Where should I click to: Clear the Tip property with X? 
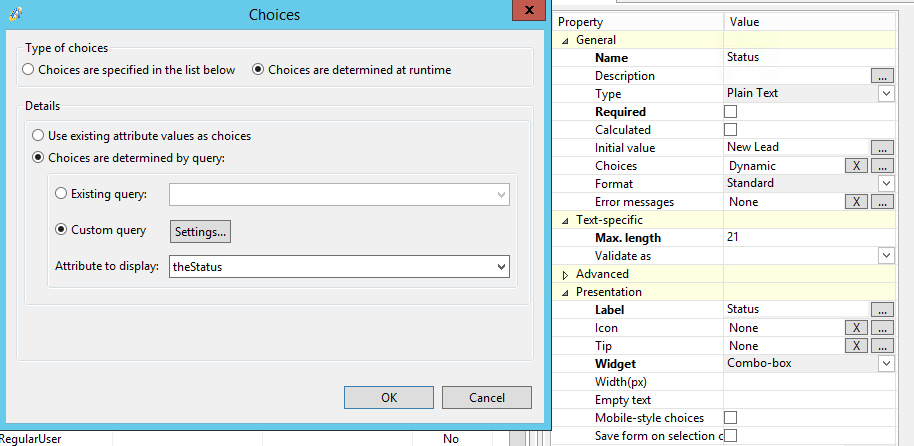(856, 346)
